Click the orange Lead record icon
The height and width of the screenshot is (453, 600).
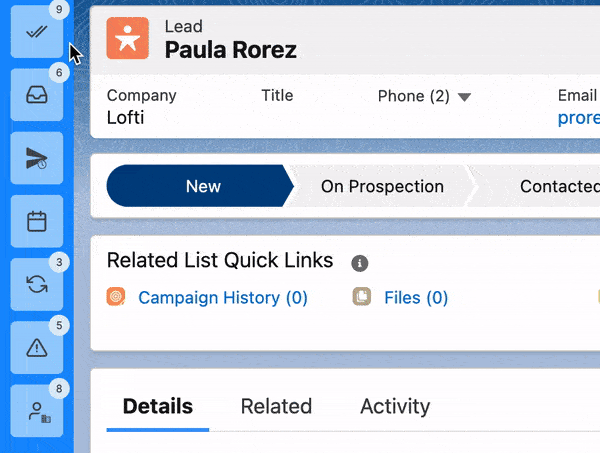127,38
